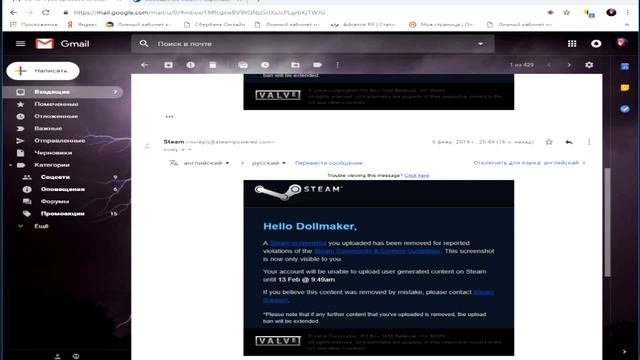The width and height of the screenshot is (640, 360).
Task: Snooze this conversation
Action: click(265, 65)
